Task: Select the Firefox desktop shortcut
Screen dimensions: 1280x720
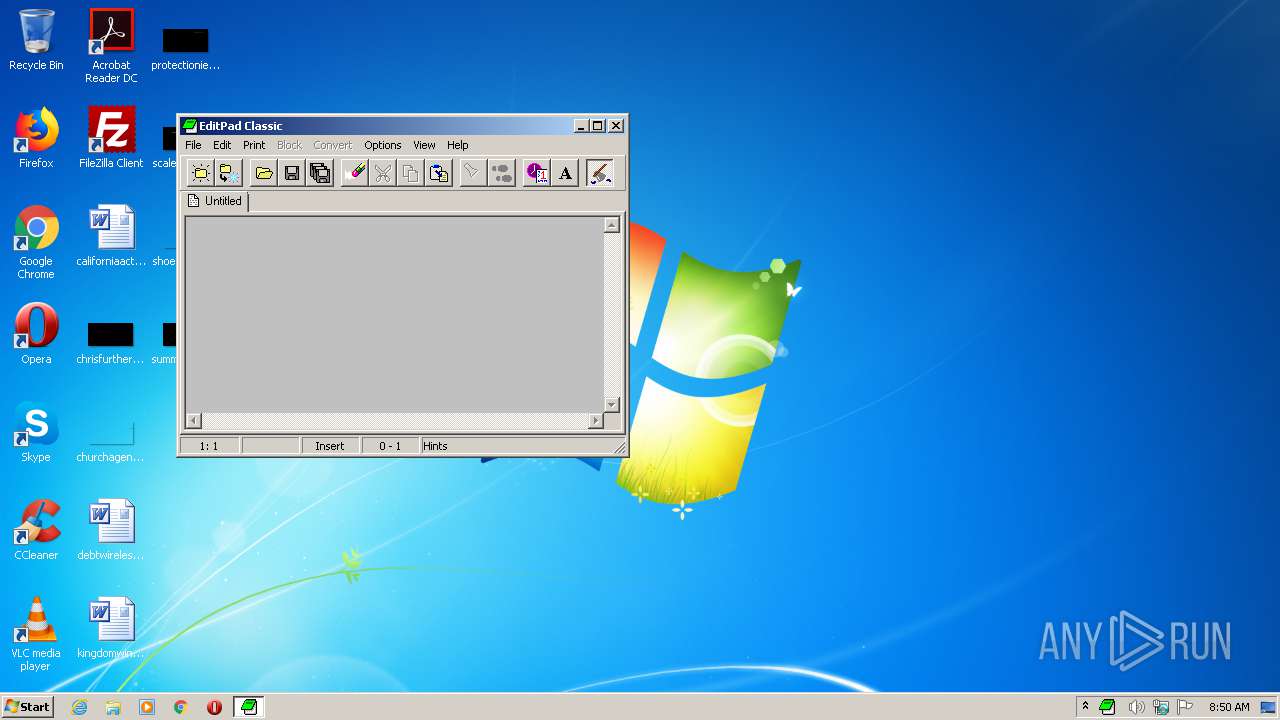Action: 36,138
